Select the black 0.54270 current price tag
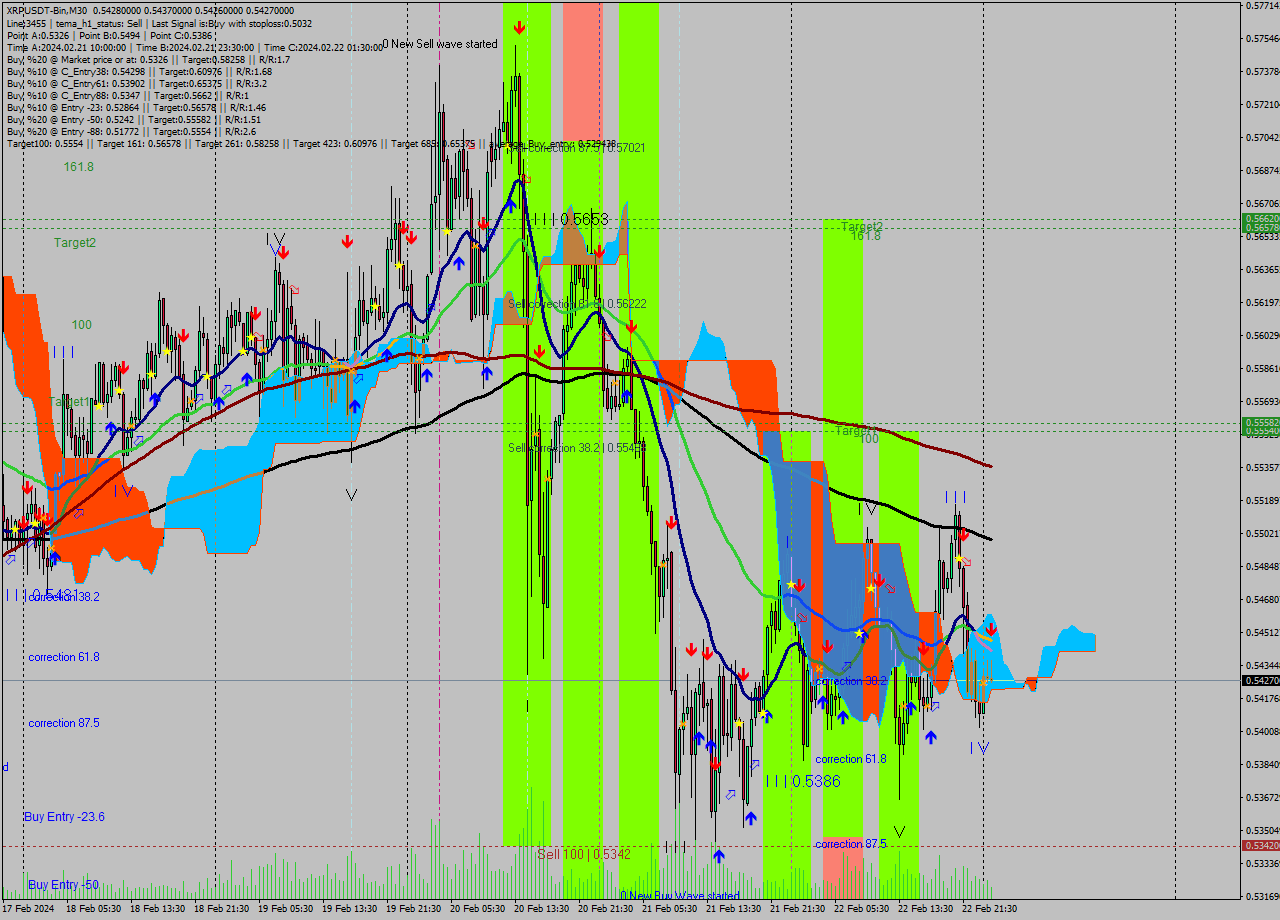Screen dimensions: 1280x920 pos(1261,680)
